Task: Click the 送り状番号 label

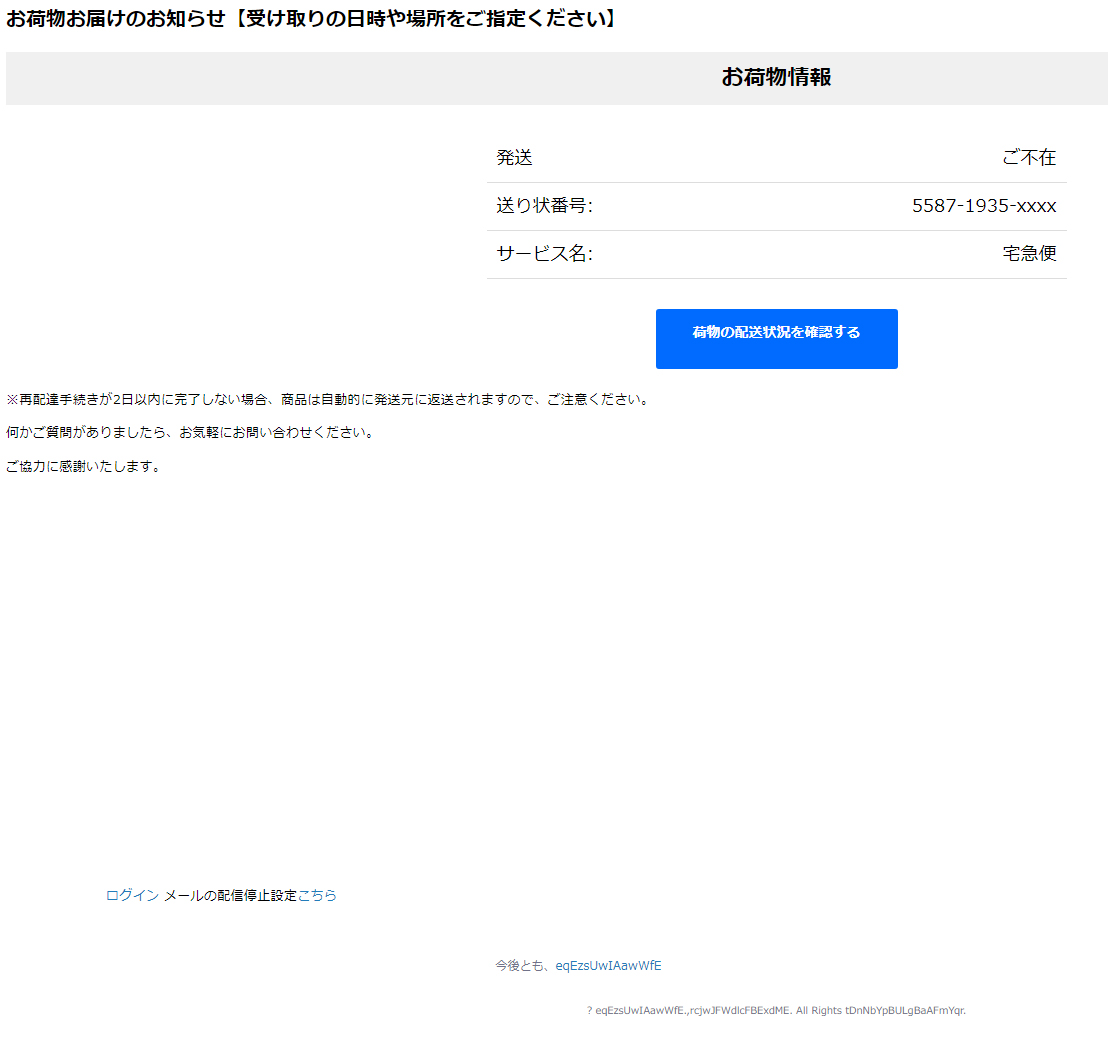Action: pos(544,206)
